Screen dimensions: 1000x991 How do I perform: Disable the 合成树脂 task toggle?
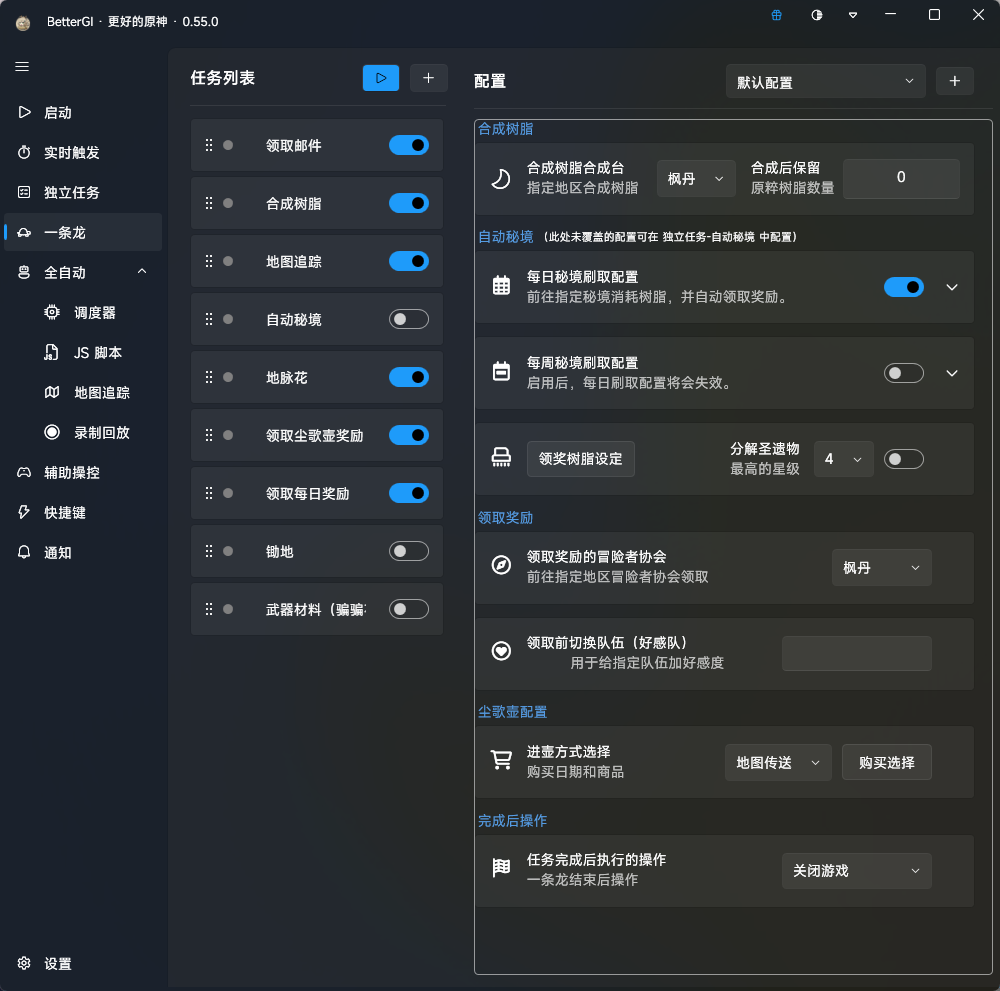pyautogui.click(x=408, y=204)
